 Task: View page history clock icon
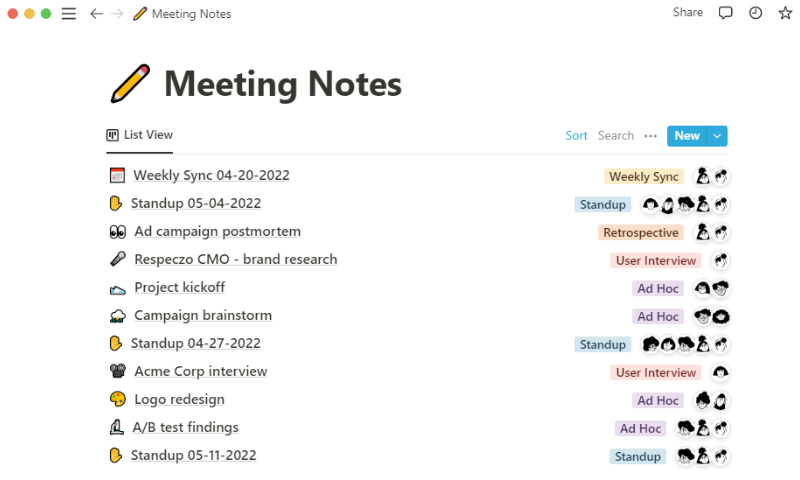pyautogui.click(x=755, y=13)
